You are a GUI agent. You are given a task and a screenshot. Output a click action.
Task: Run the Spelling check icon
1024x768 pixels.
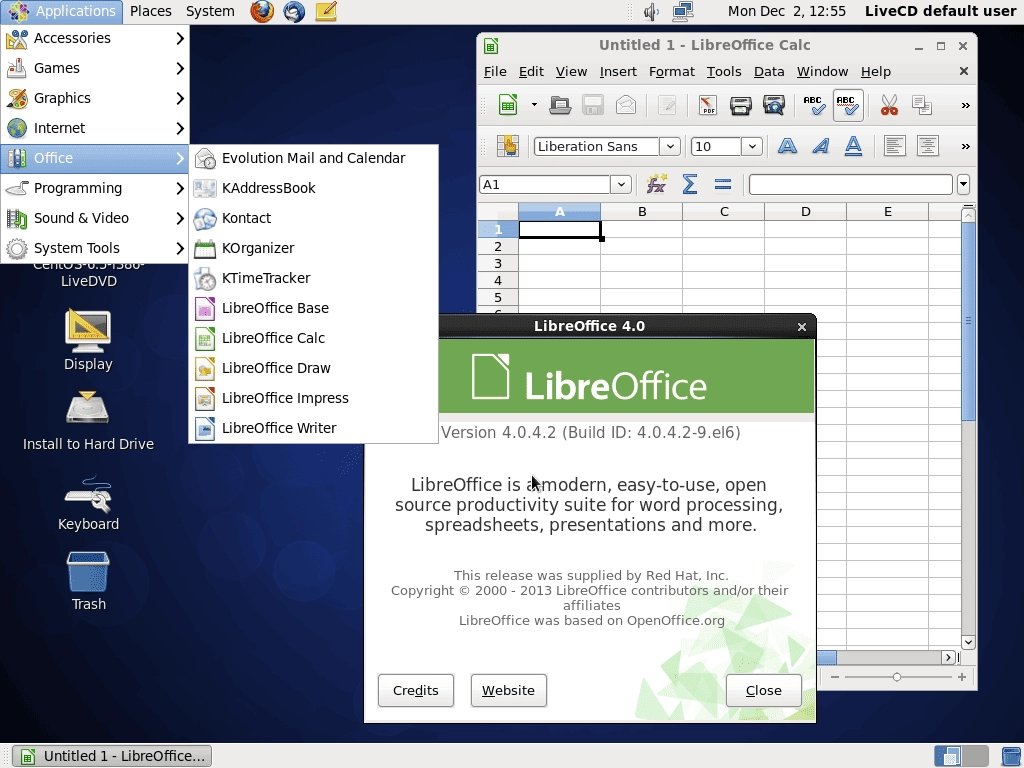[x=814, y=105]
